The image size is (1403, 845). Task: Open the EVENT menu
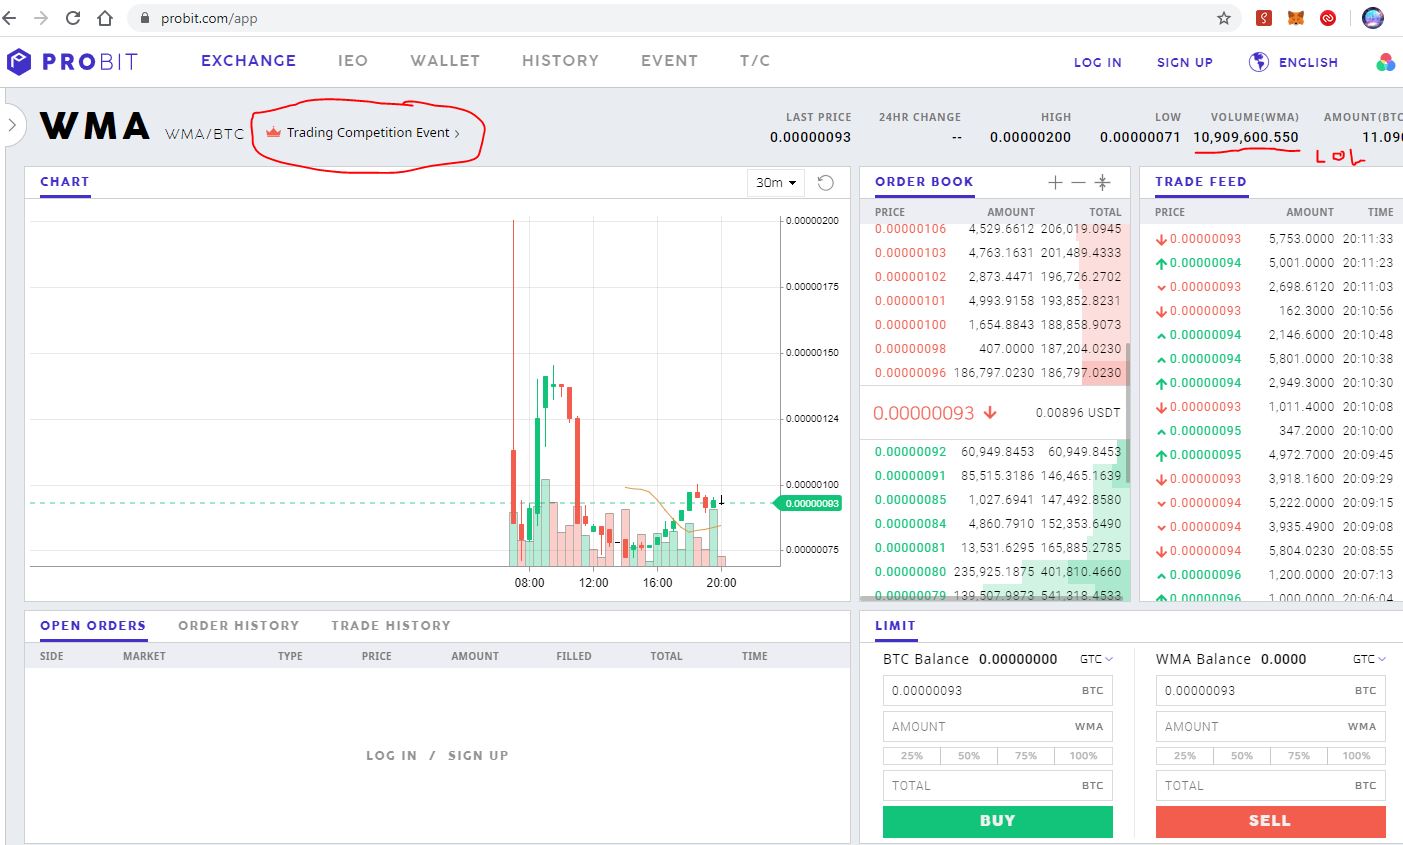tap(669, 60)
